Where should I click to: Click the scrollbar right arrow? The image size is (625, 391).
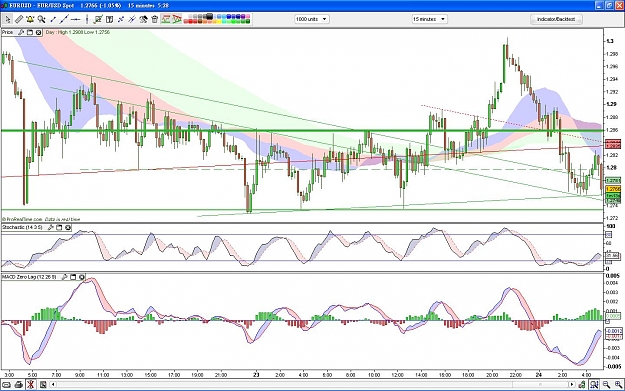click(x=572, y=385)
